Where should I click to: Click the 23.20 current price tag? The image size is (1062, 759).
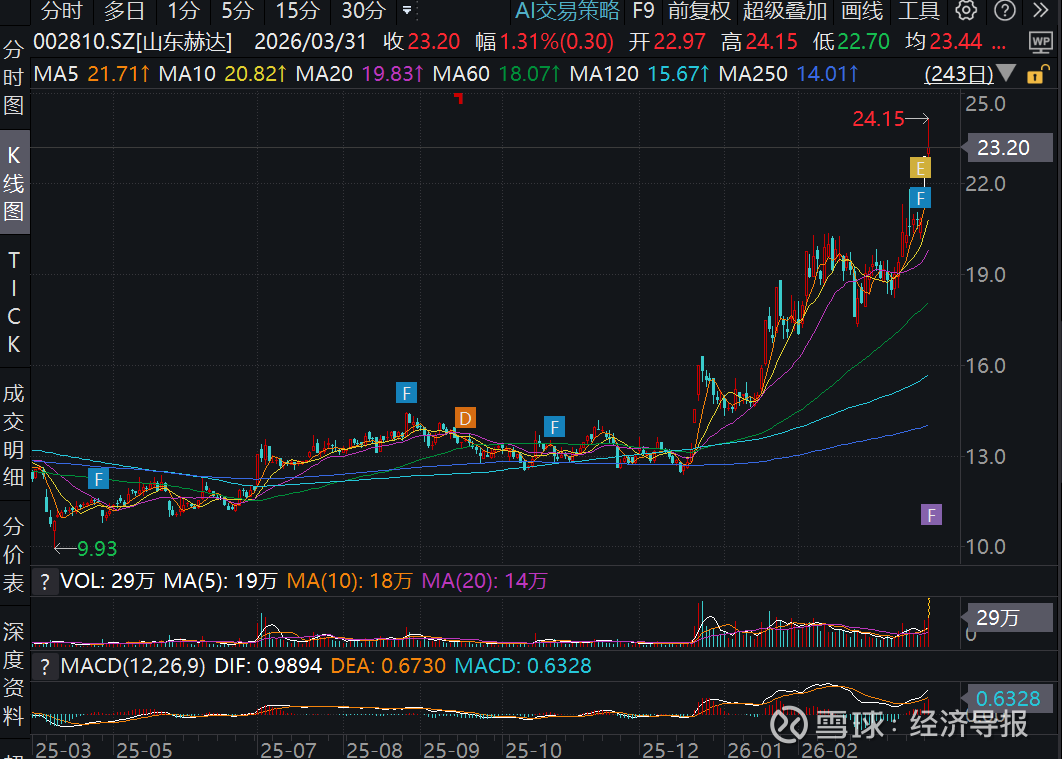coord(1006,148)
